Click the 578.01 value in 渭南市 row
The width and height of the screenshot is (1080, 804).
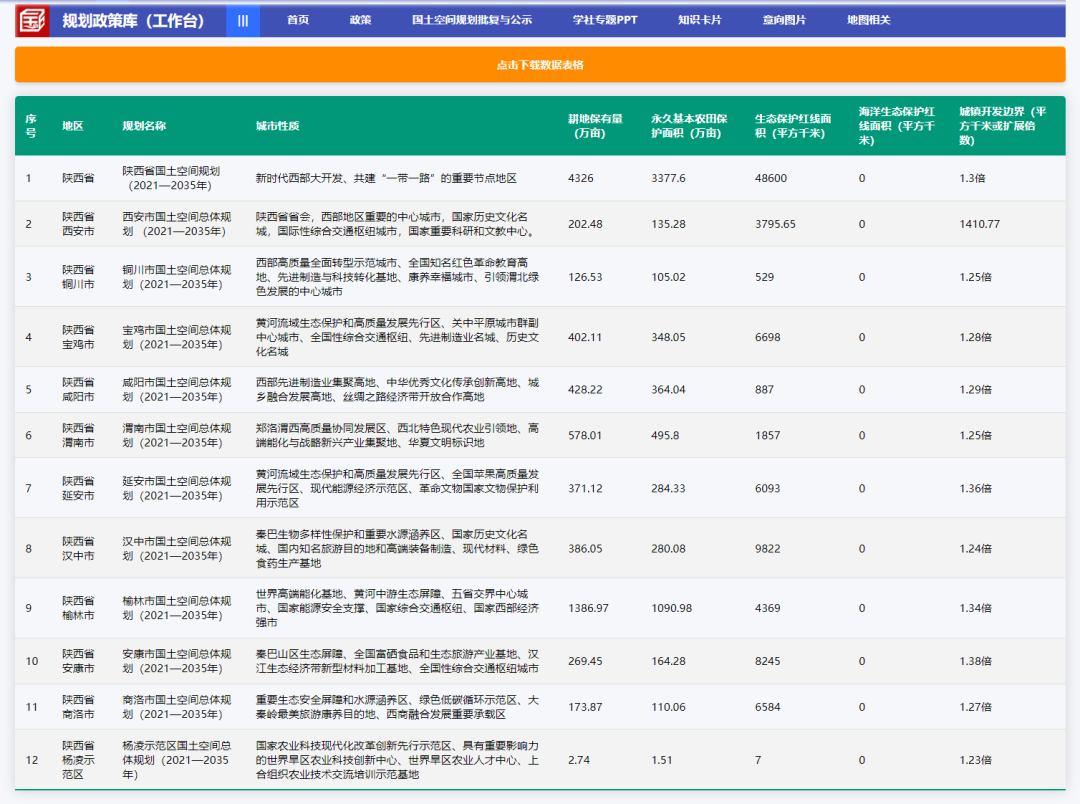pos(585,435)
